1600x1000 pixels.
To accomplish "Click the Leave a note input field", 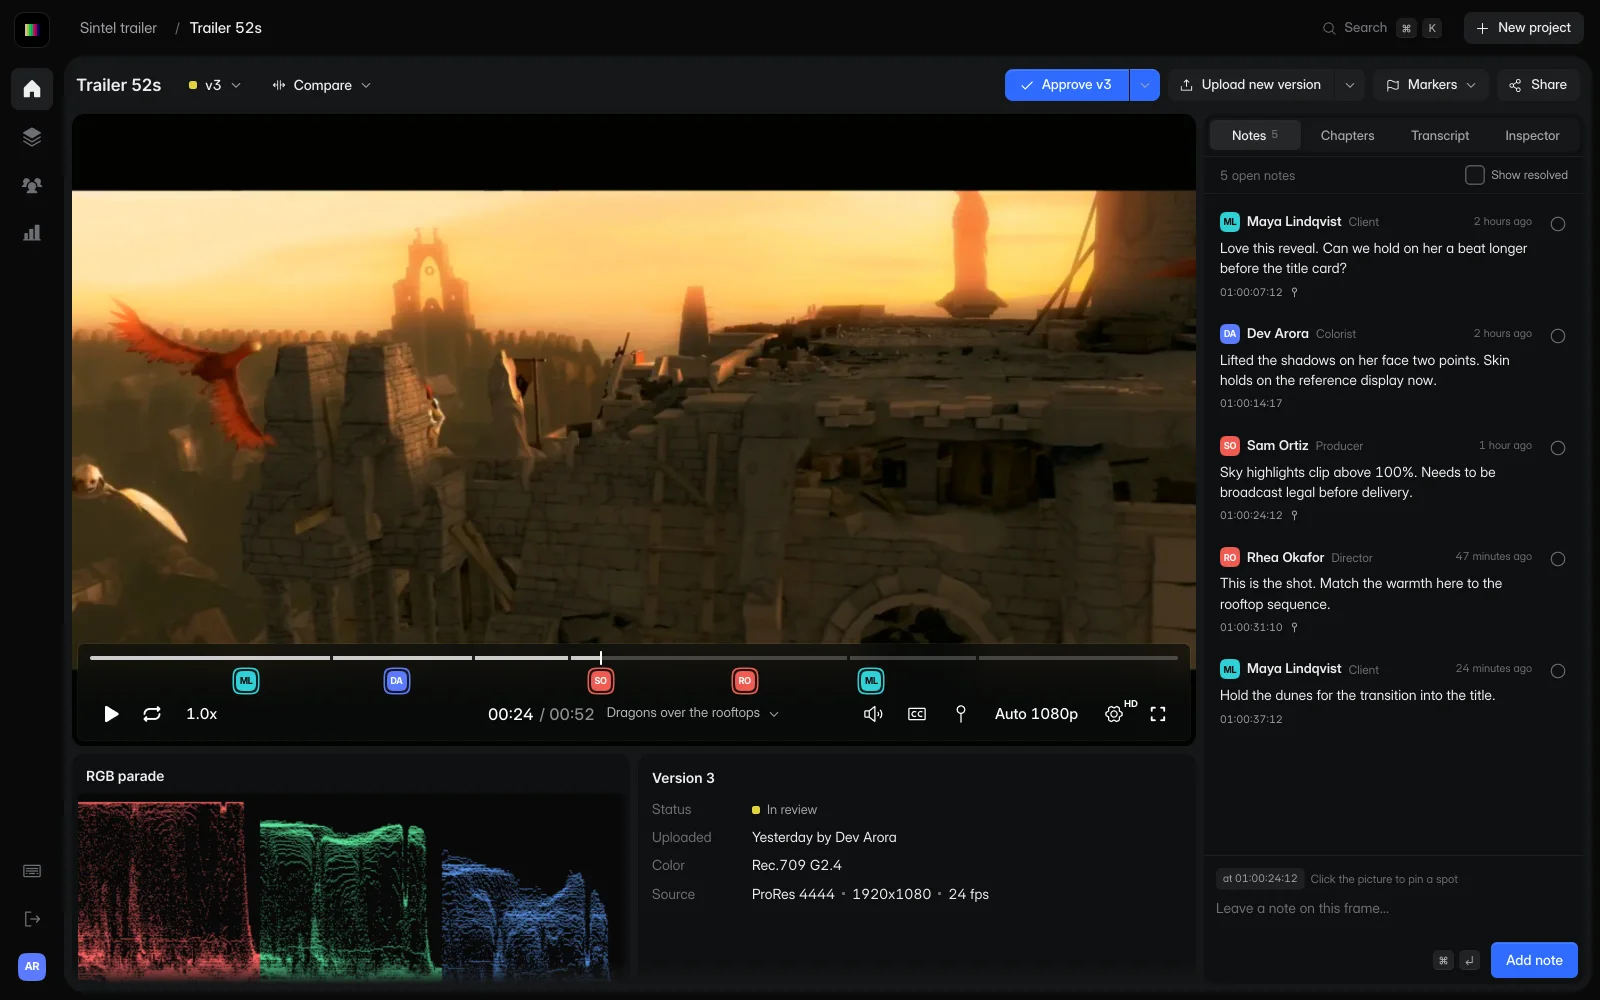I will 1396,908.
